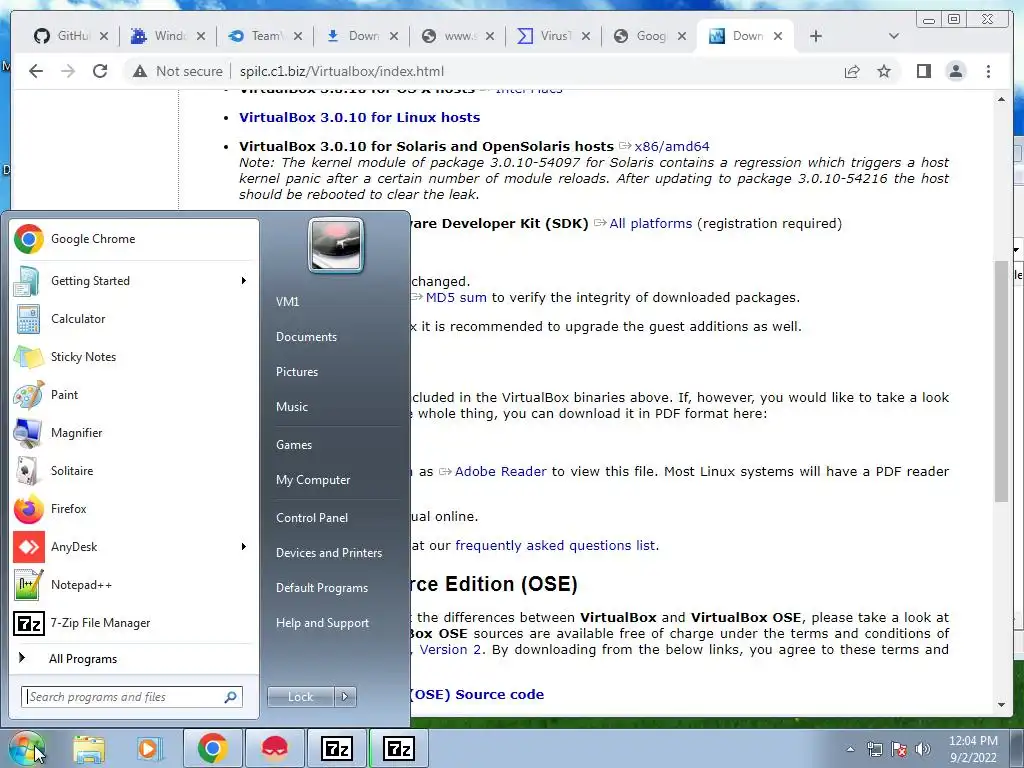Click the page's vertical scrollbar thumb
Image resolution: width=1024 pixels, height=768 pixels.
[x=1001, y=381]
